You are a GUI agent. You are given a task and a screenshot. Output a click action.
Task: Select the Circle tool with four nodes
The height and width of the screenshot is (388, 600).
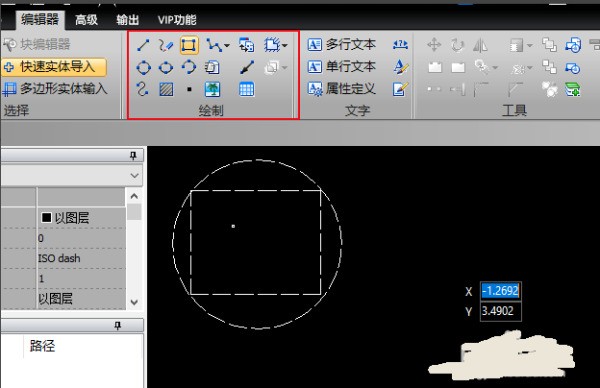(x=143, y=67)
